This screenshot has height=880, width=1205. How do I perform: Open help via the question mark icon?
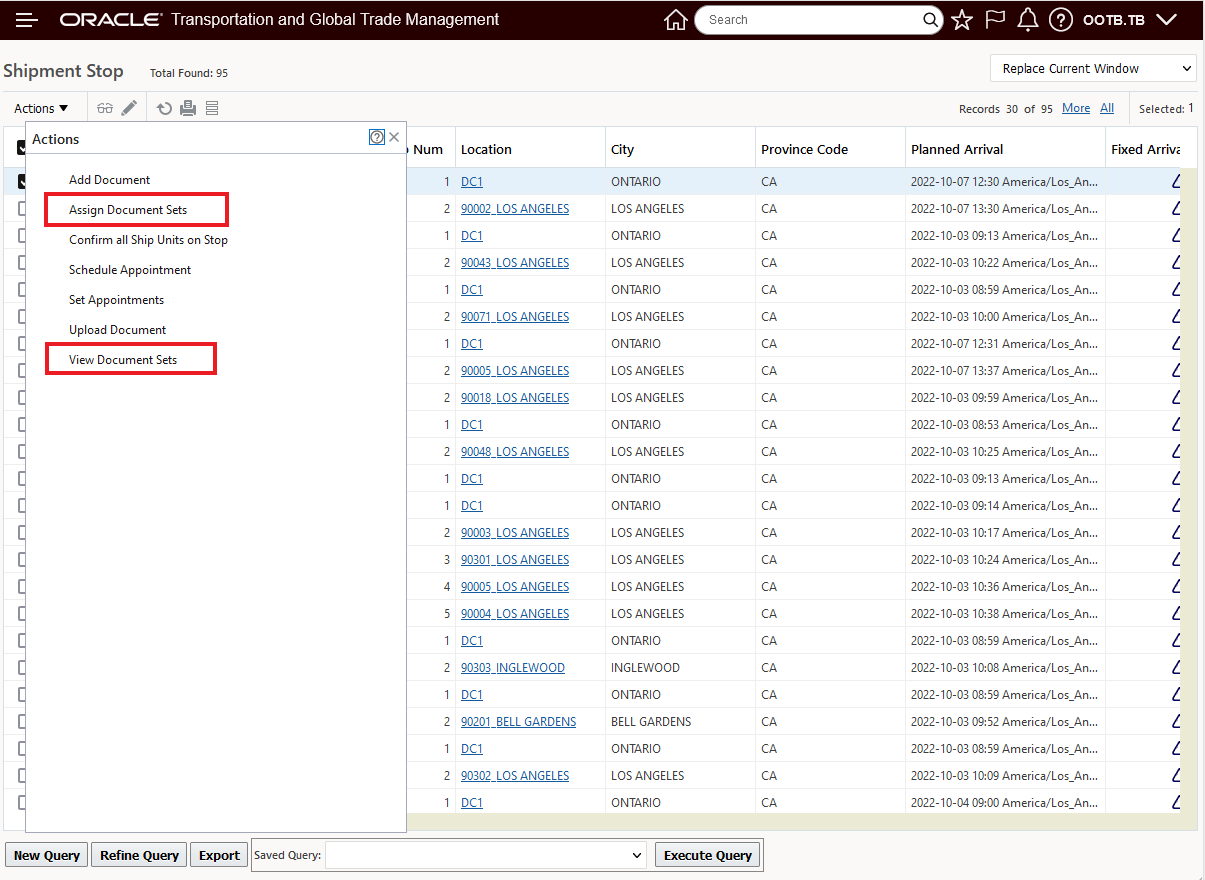click(1060, 19)
